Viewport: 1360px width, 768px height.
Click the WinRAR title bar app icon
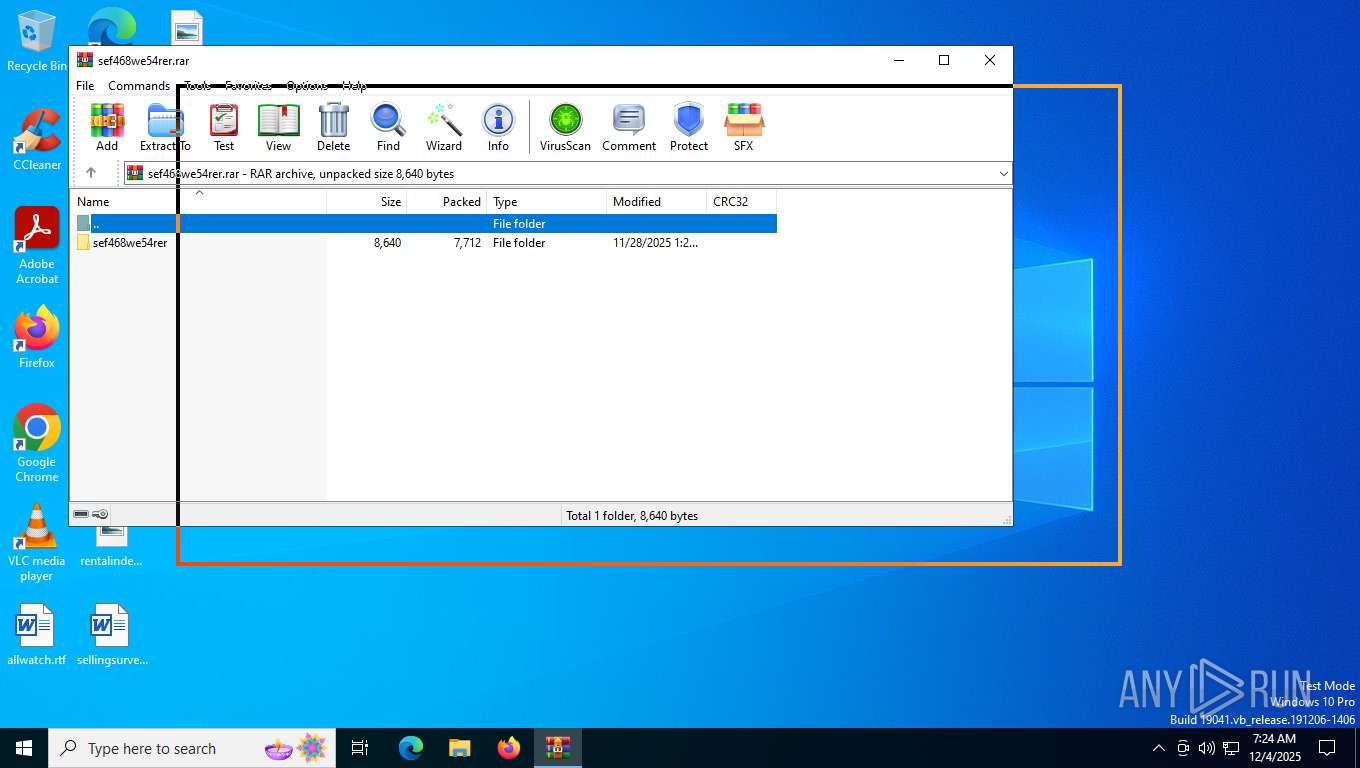pyautogui.click(x=85, y=60)
